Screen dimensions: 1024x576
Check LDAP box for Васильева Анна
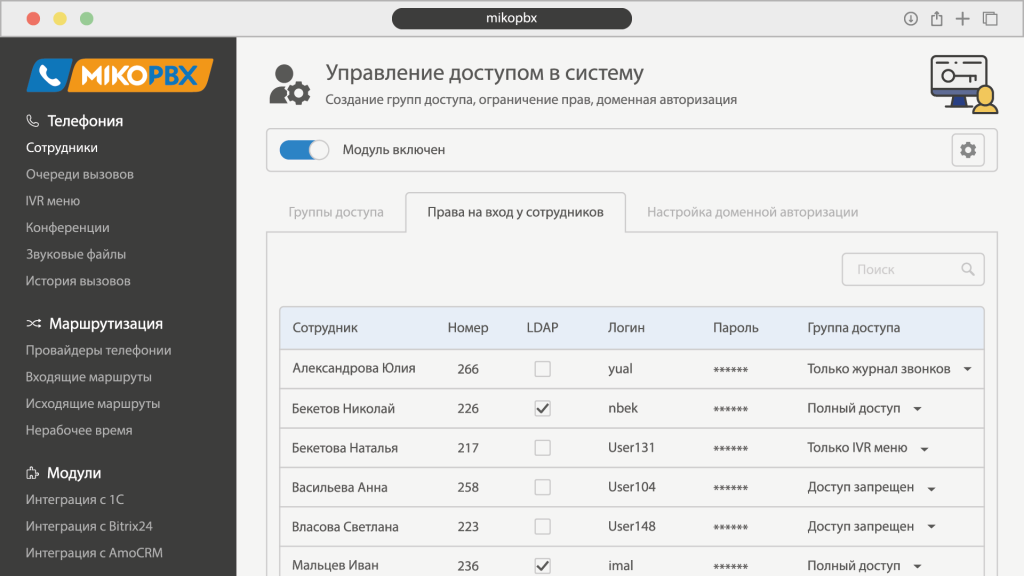click(x=542, y=487)
